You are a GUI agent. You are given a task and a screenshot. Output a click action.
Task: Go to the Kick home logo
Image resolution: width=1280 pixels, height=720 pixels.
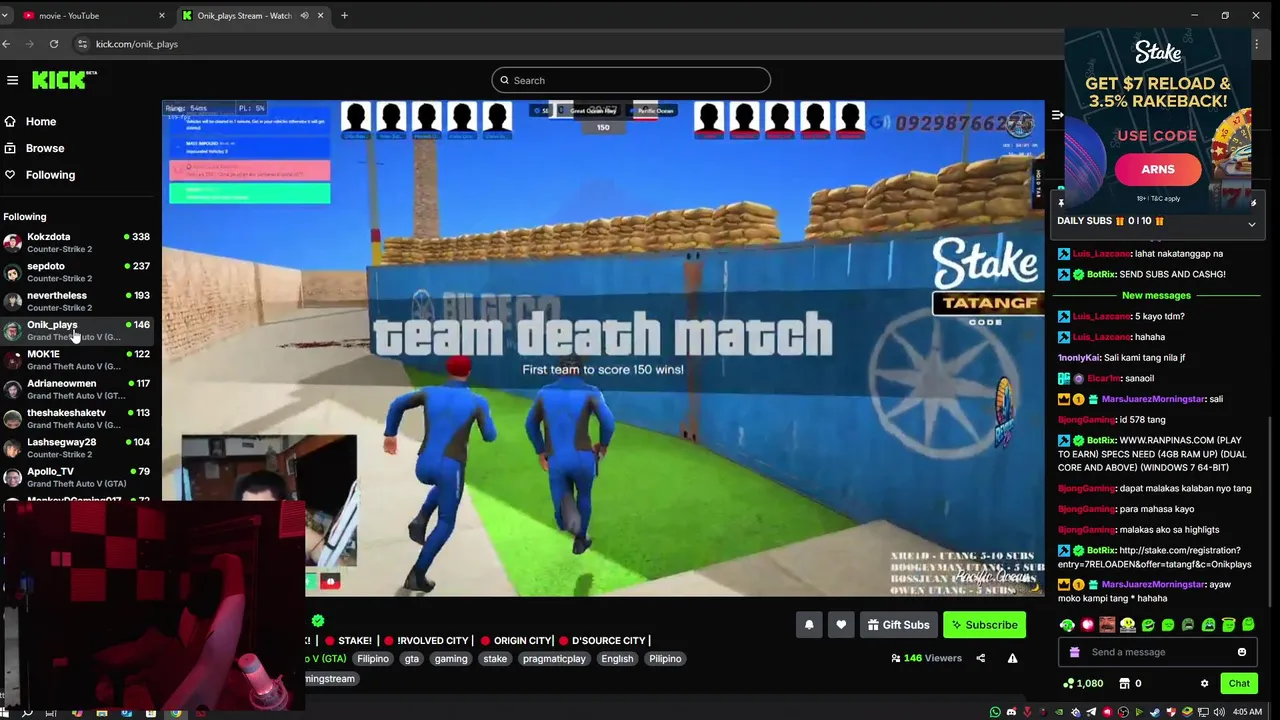point(64,80)
